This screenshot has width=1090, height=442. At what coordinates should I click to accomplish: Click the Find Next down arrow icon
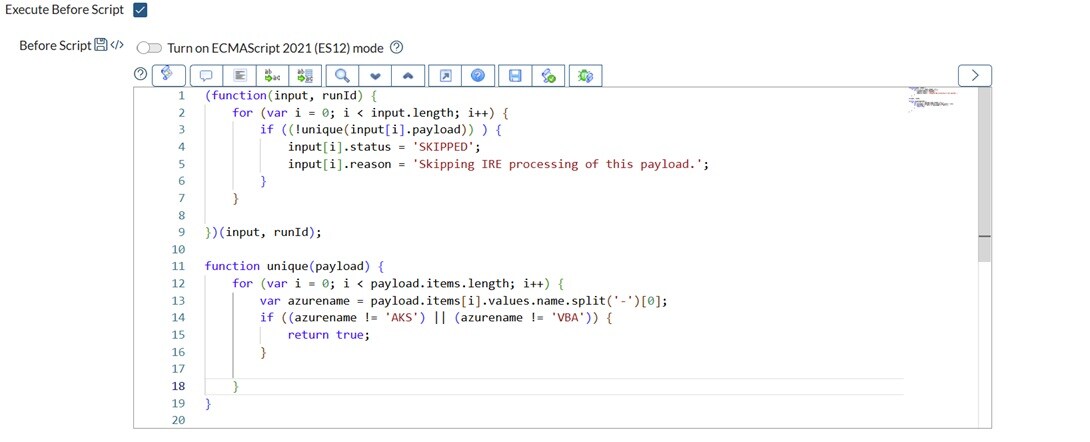pyautogui.click(x=375, y=75)
